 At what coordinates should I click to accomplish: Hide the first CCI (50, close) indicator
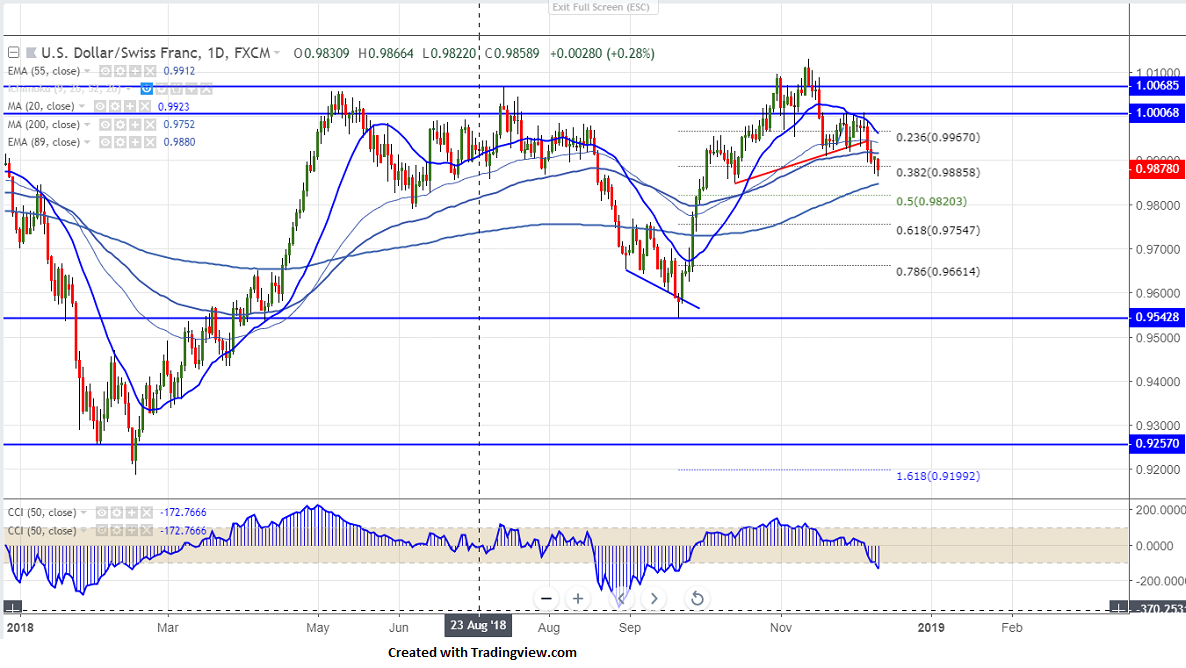coord(102,513)
